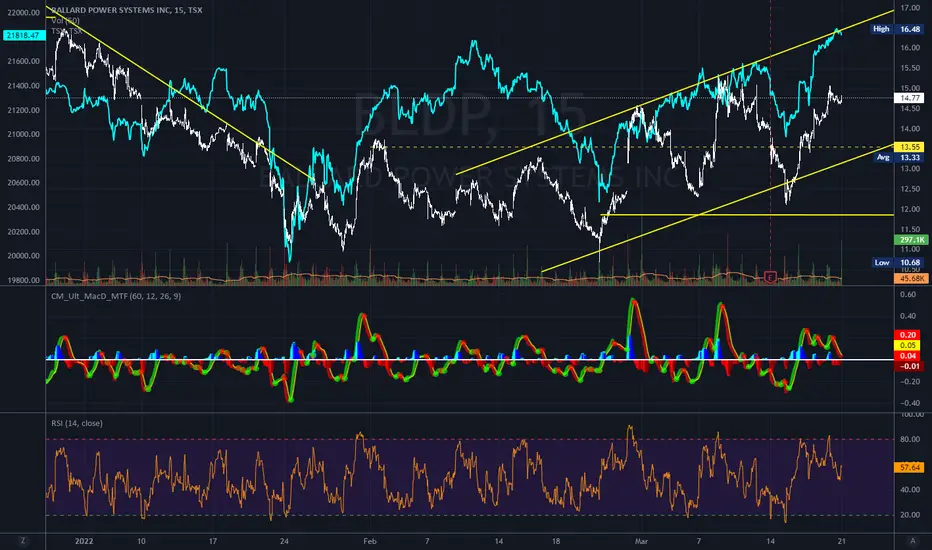Click the red 0.20 MACD value label
Viewport: 932px width, 550px height.
909,335
